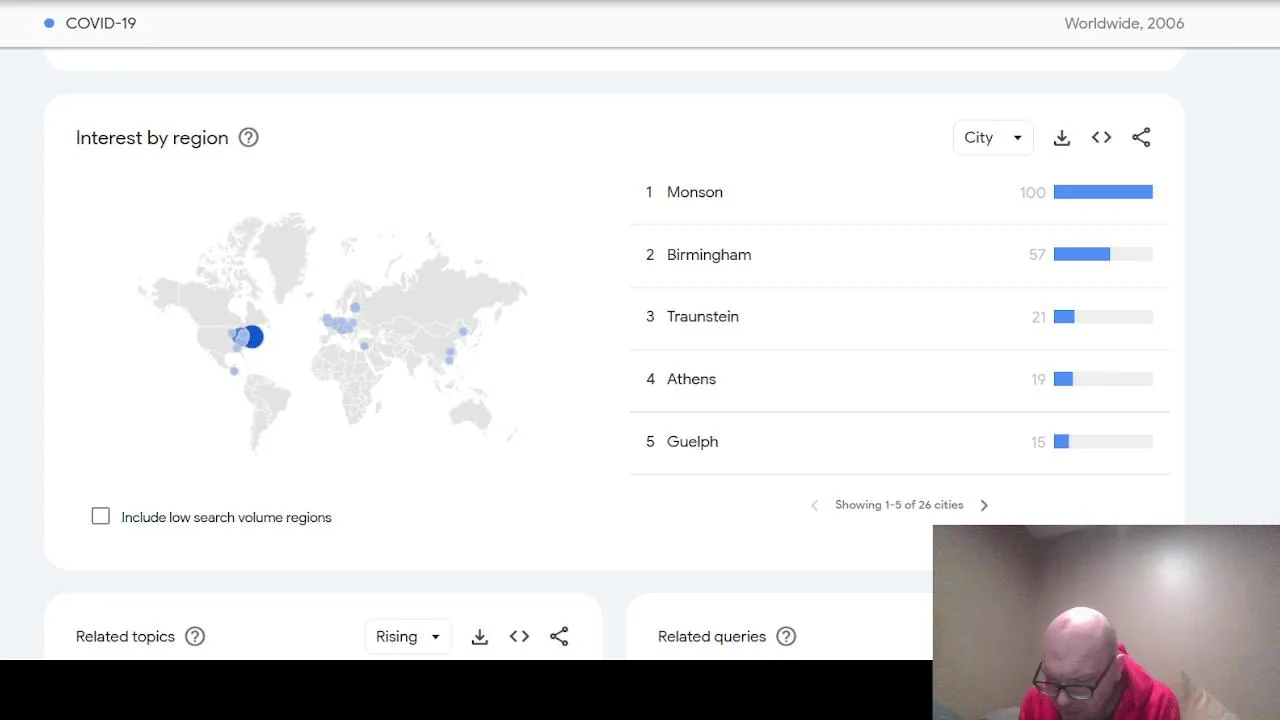Download the Related topics data
Image resolution: width=1280 pixels, height=720 pixels.
[x=480, y=637]
